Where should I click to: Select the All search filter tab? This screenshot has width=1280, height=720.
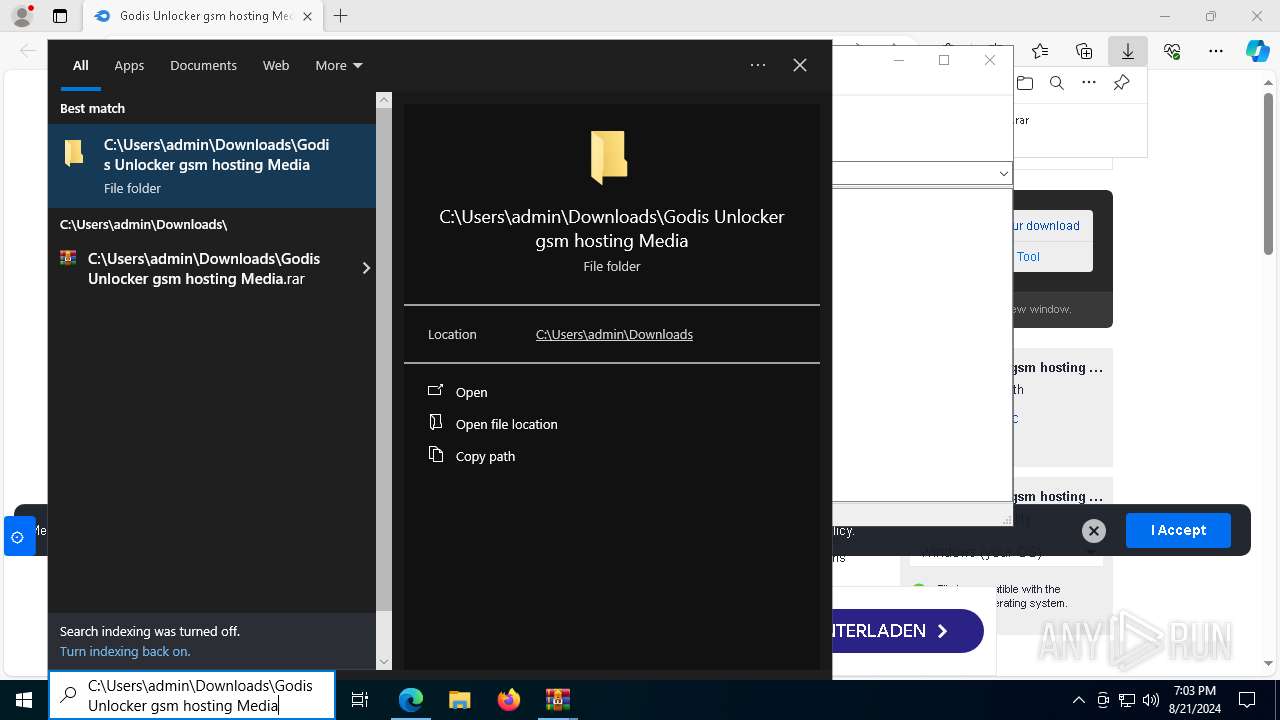coord(81,65)
